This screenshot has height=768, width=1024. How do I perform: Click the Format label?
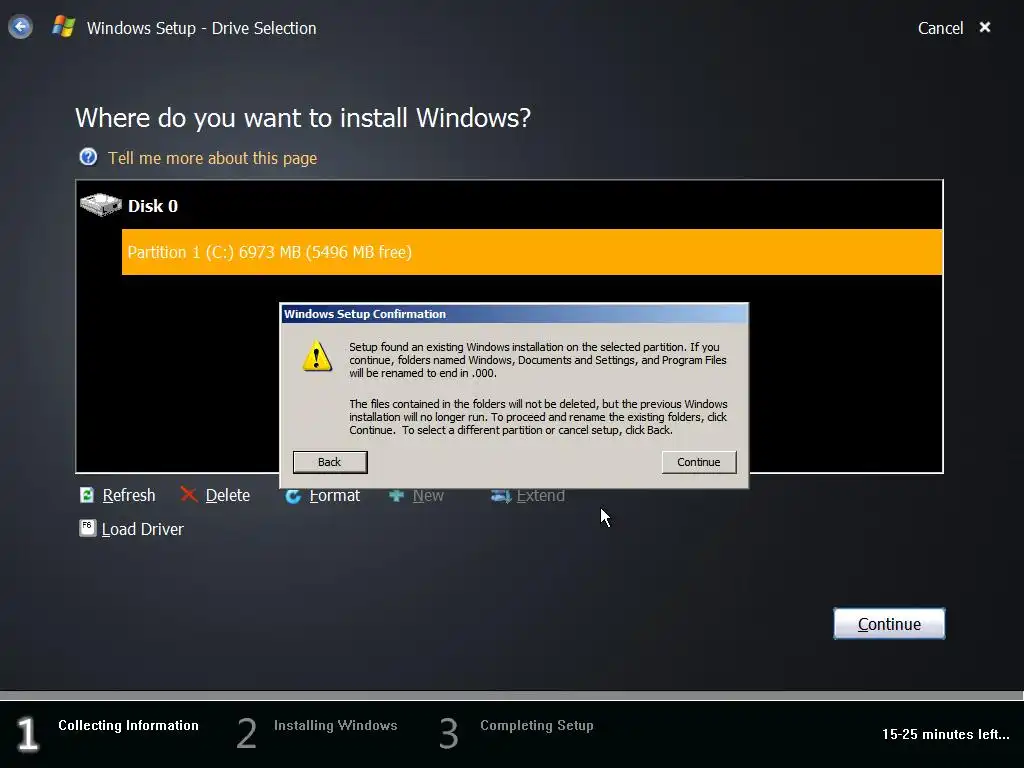[334, 496]
